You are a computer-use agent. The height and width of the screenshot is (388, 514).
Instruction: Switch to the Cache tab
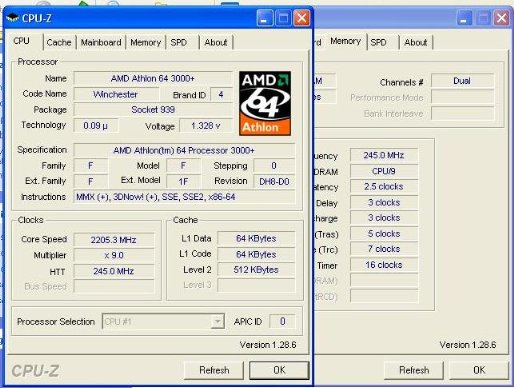point(59,42)
